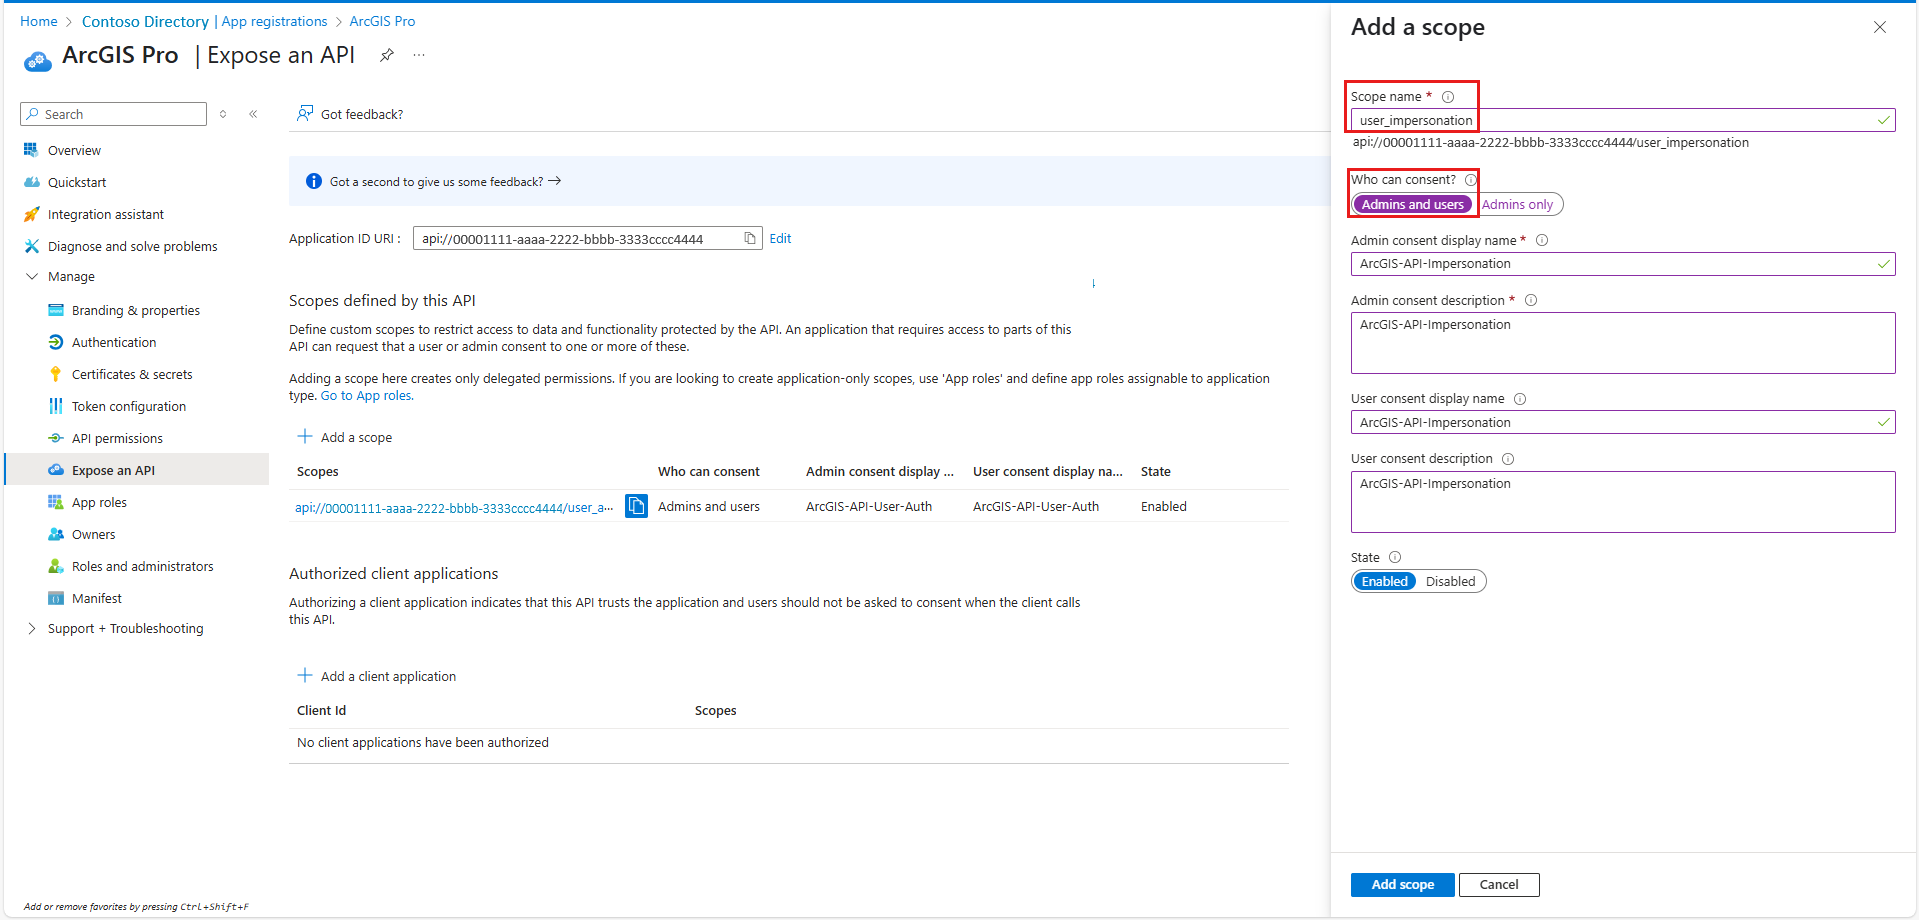Click the Application ID URI field
Image resolution: width=1919 pixels, height=920 pixels.
587,238
